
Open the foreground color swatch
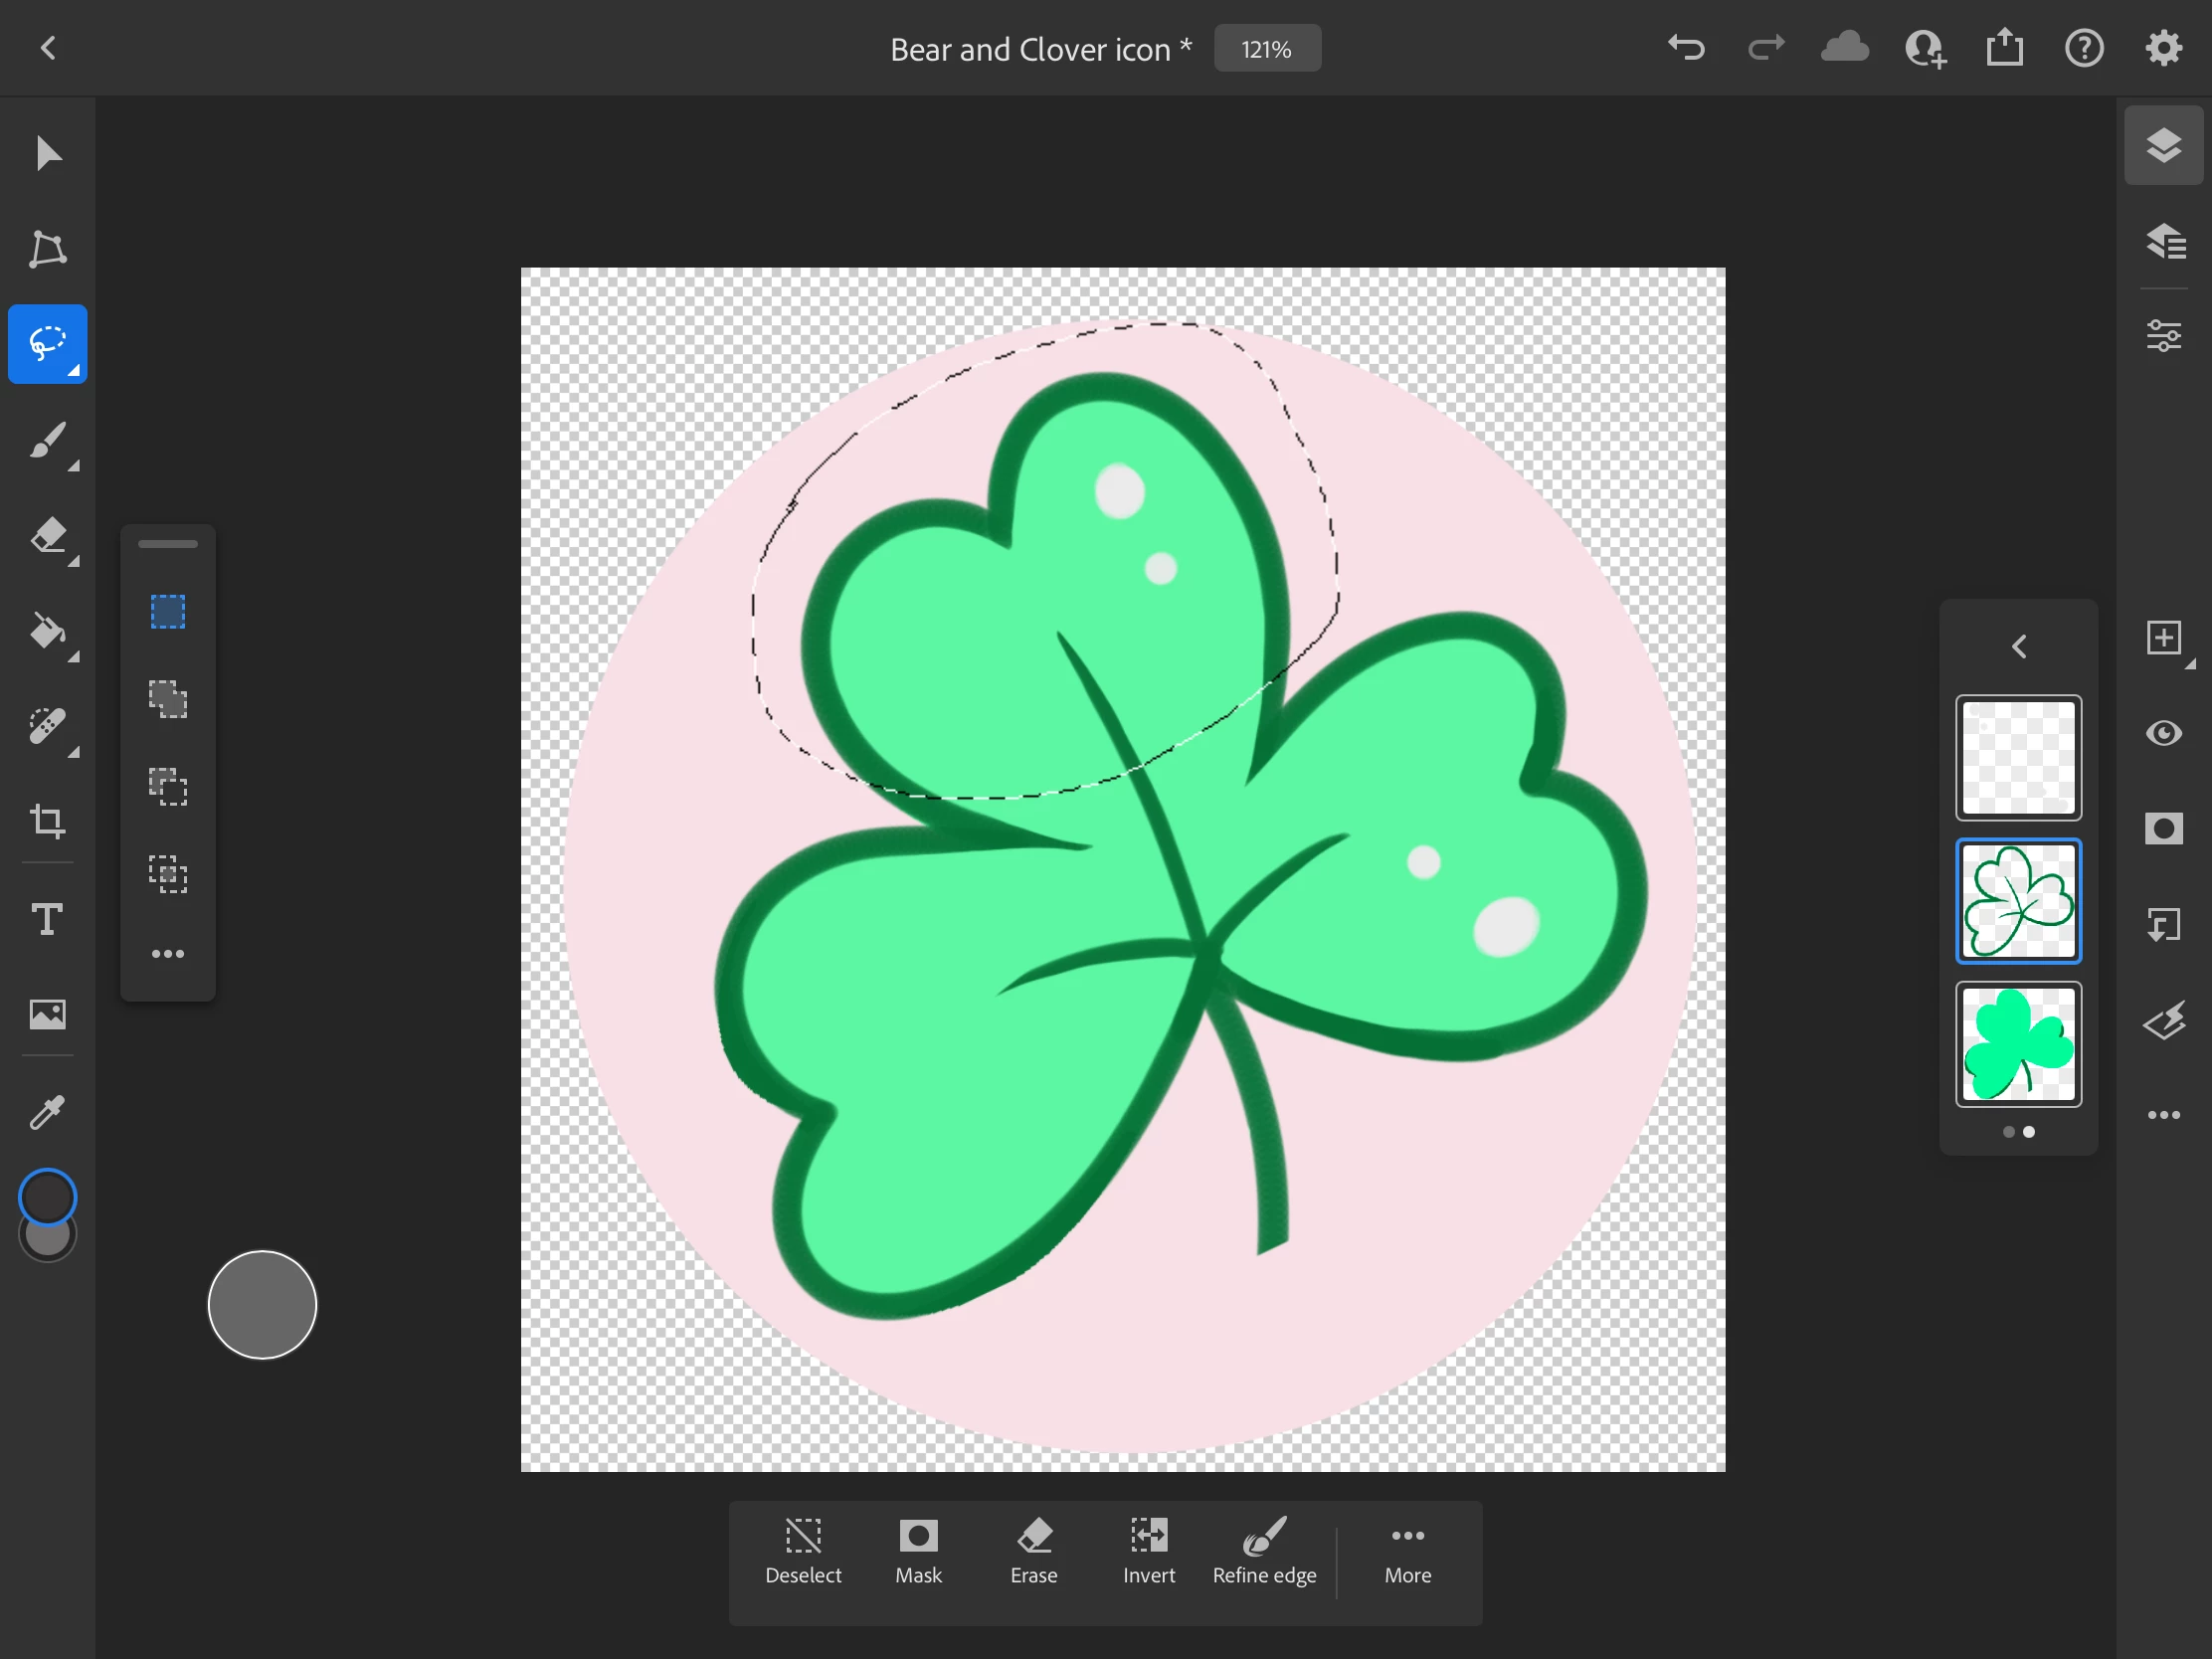[x=47, y=1196]
